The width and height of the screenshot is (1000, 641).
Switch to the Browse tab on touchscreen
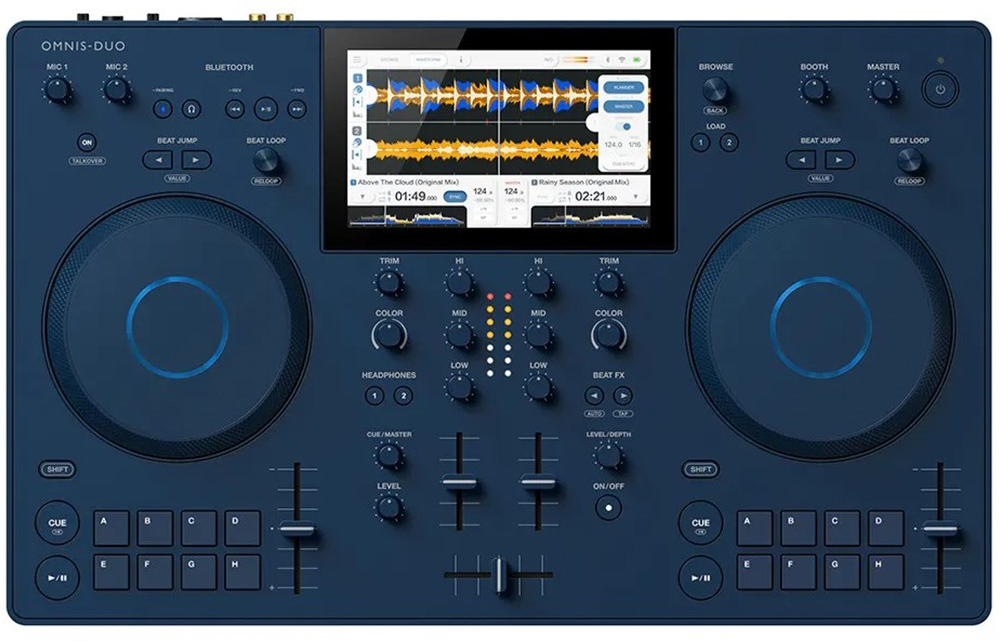pos(389,60)
